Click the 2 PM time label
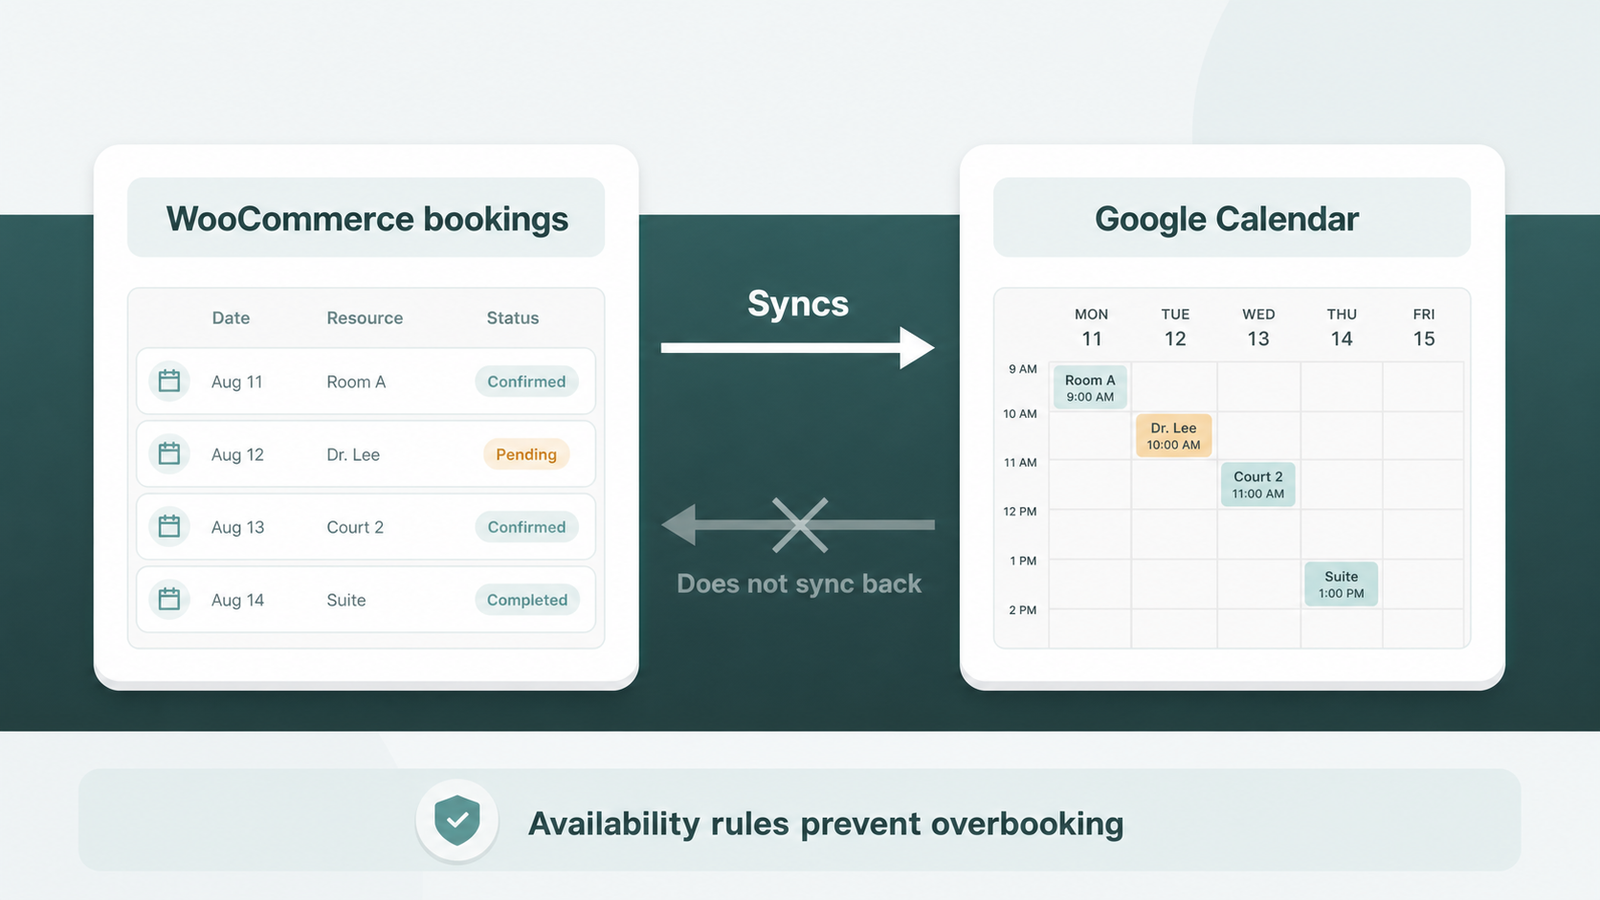The height and width of the screenshot is (900, 1600). [1023, 610]
